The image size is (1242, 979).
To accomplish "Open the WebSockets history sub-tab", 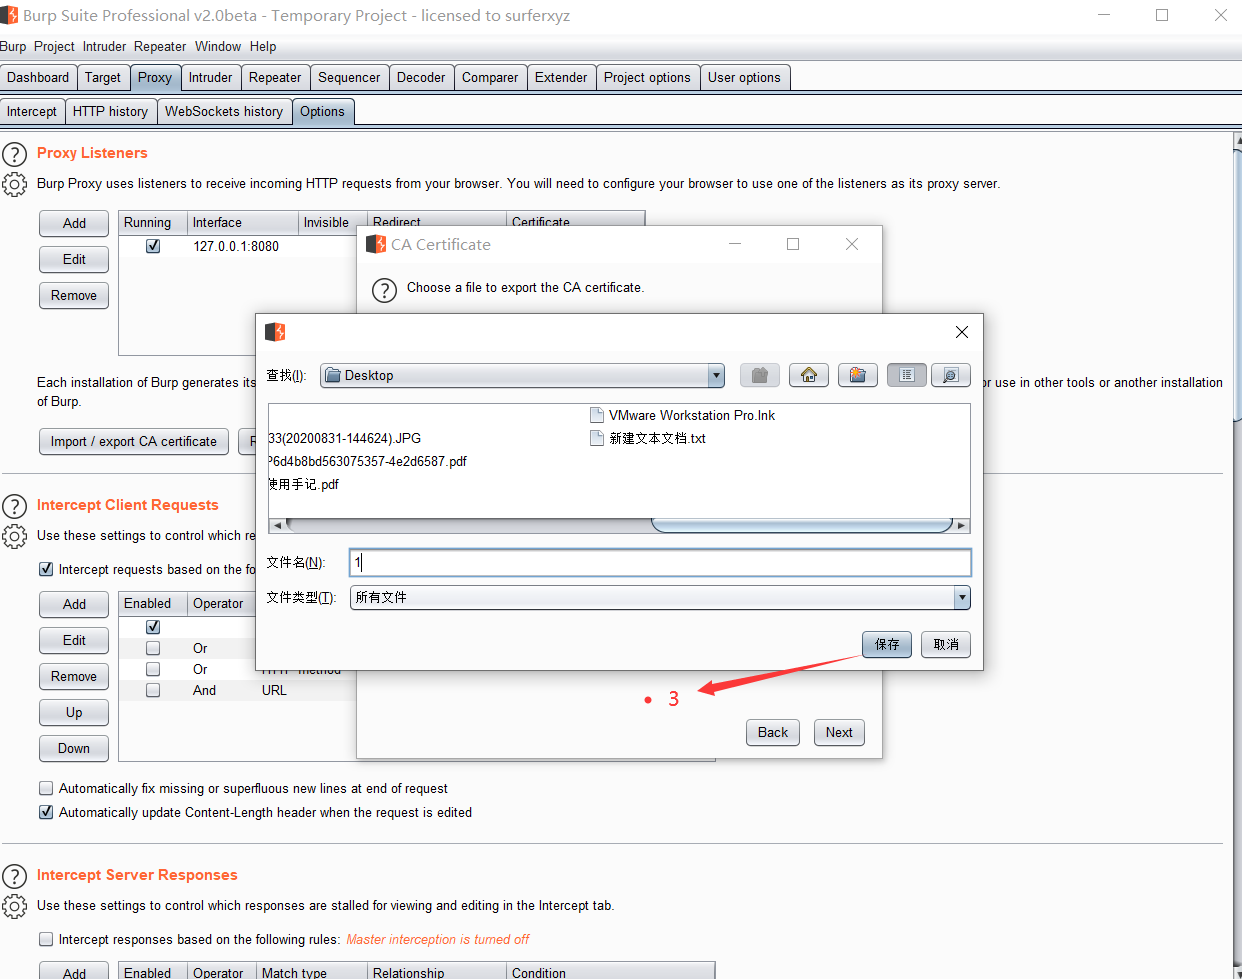I will tap(224, 111).
